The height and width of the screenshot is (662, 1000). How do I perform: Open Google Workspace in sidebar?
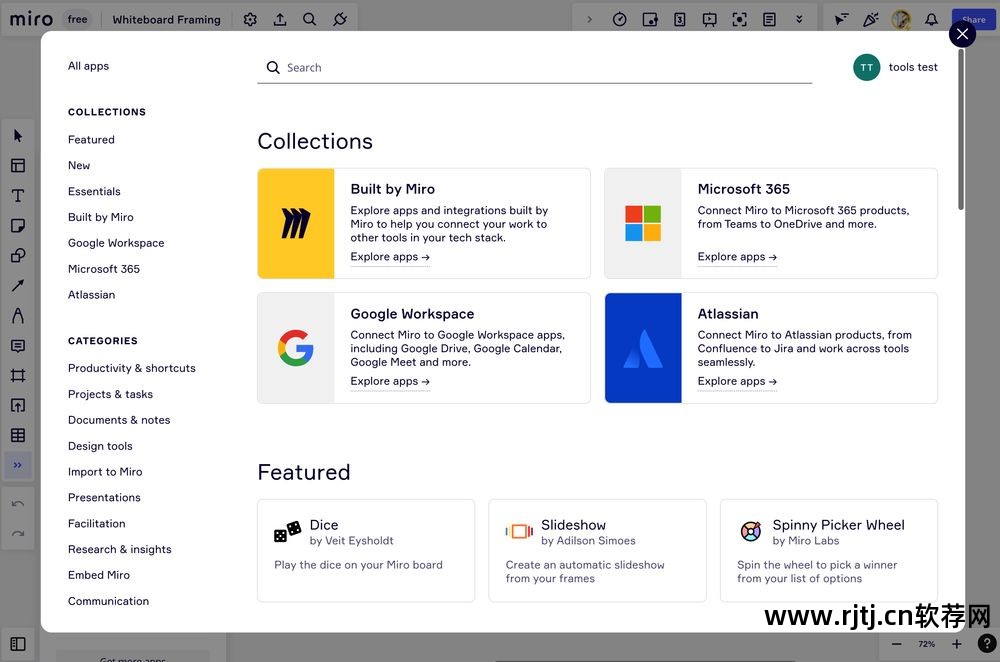coord(116,243)
